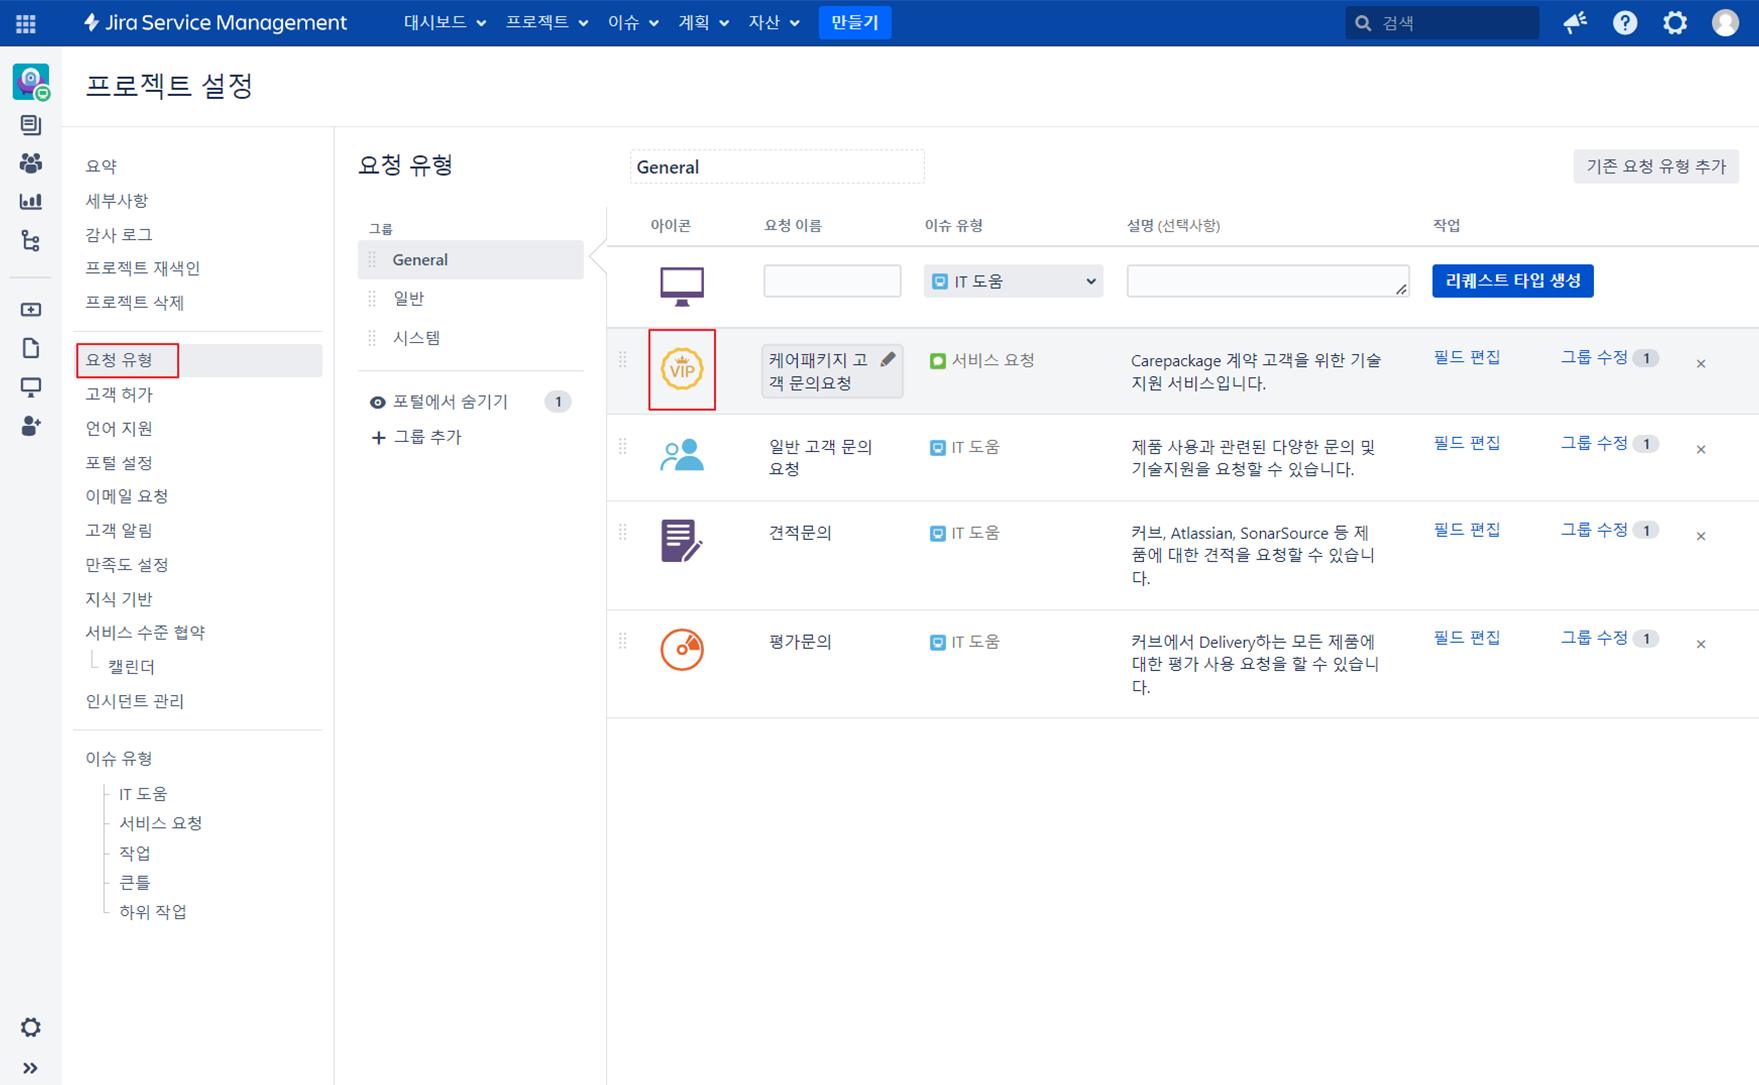Open reports chart icon in left sidebar

point(31,201)
